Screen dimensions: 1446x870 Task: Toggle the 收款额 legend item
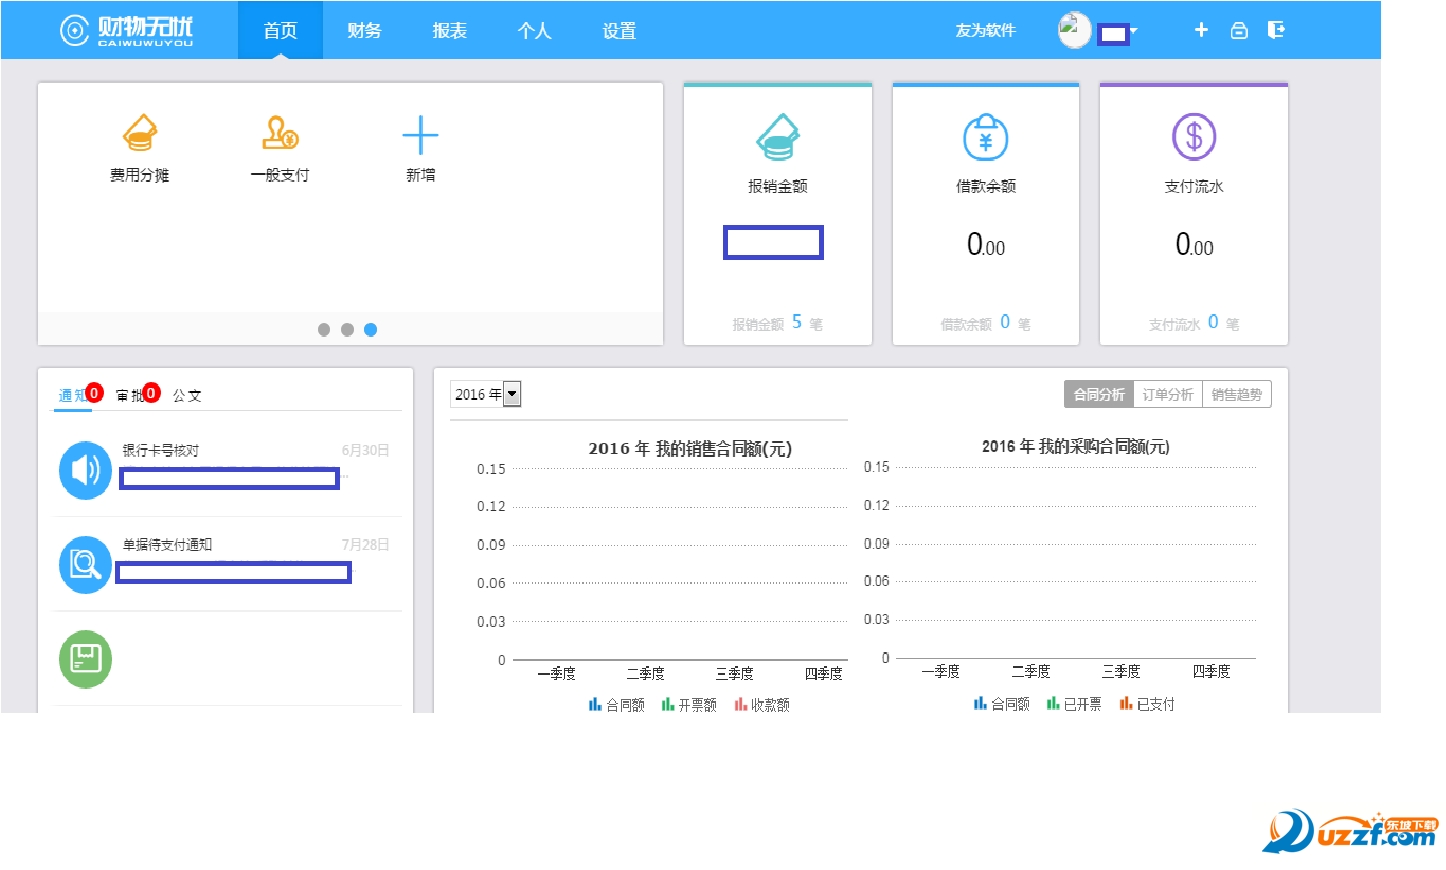pyautogui.click(x=762, y=705)
